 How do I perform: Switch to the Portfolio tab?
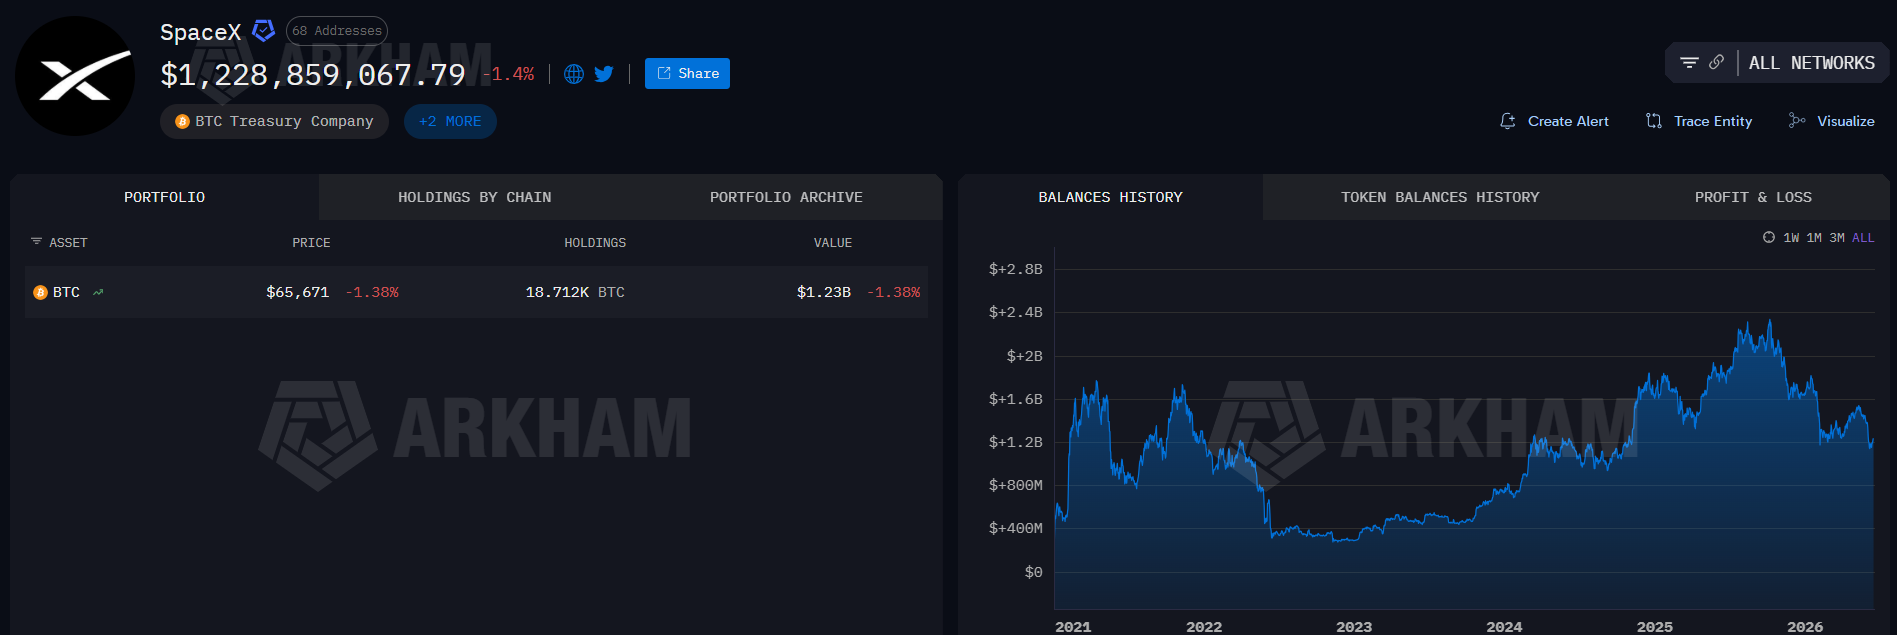(164, 197)
